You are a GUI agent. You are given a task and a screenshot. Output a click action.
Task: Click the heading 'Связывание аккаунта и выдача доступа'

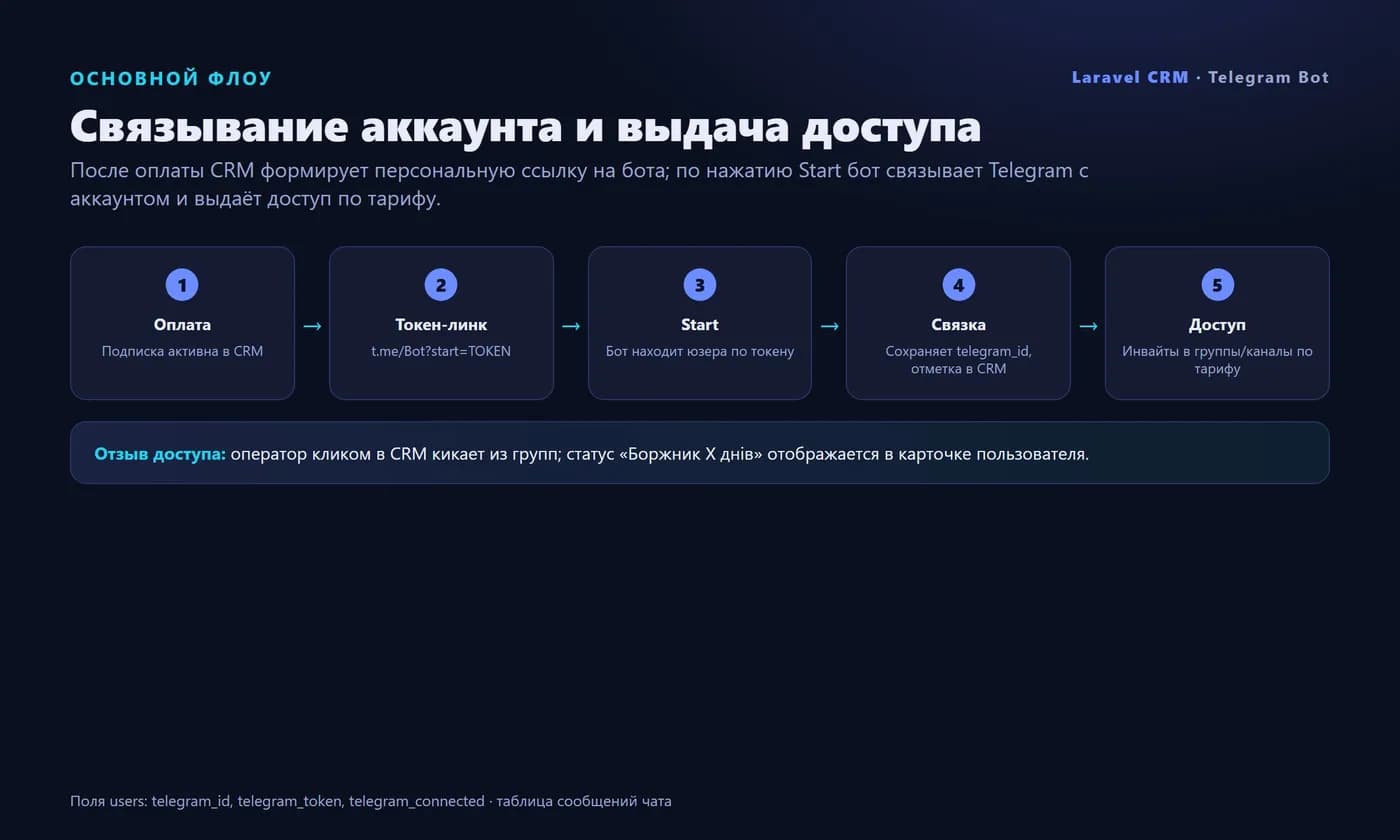tap(525, 127)
